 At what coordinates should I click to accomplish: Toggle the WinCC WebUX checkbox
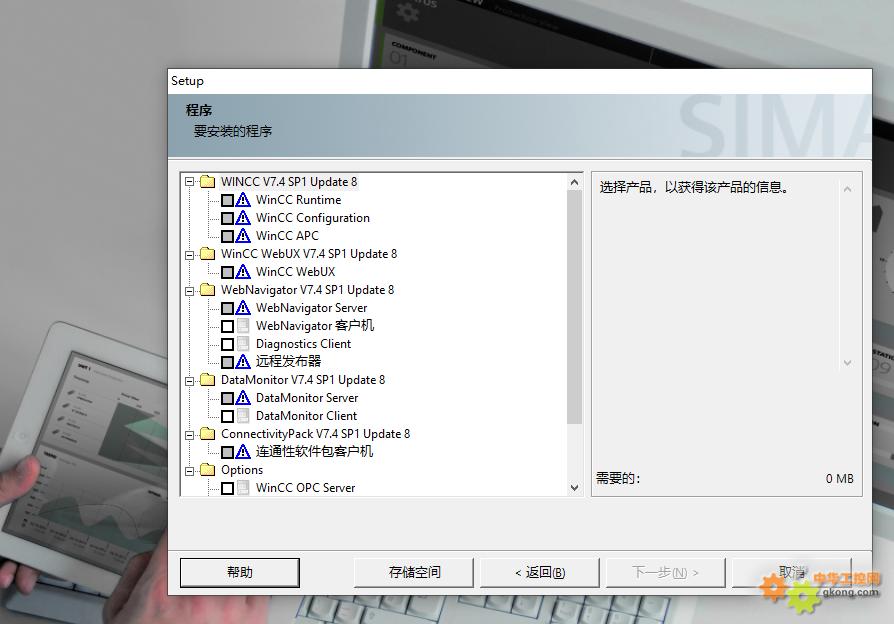pos(227,272)
